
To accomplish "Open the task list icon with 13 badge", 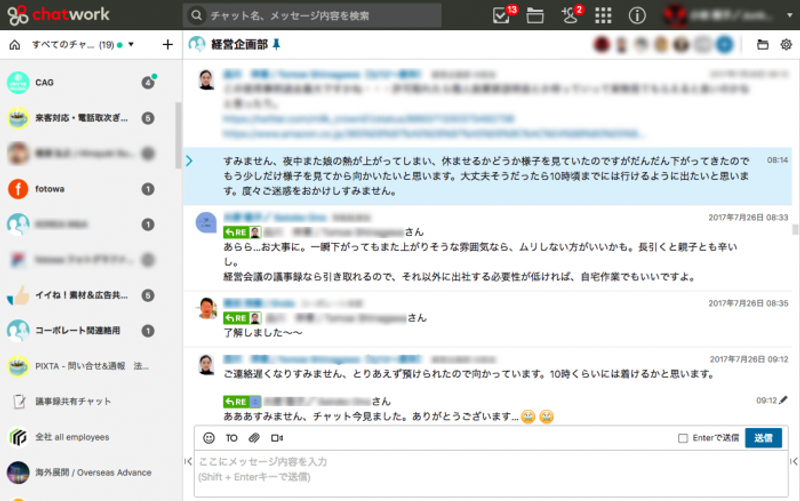I will point(501,15).
